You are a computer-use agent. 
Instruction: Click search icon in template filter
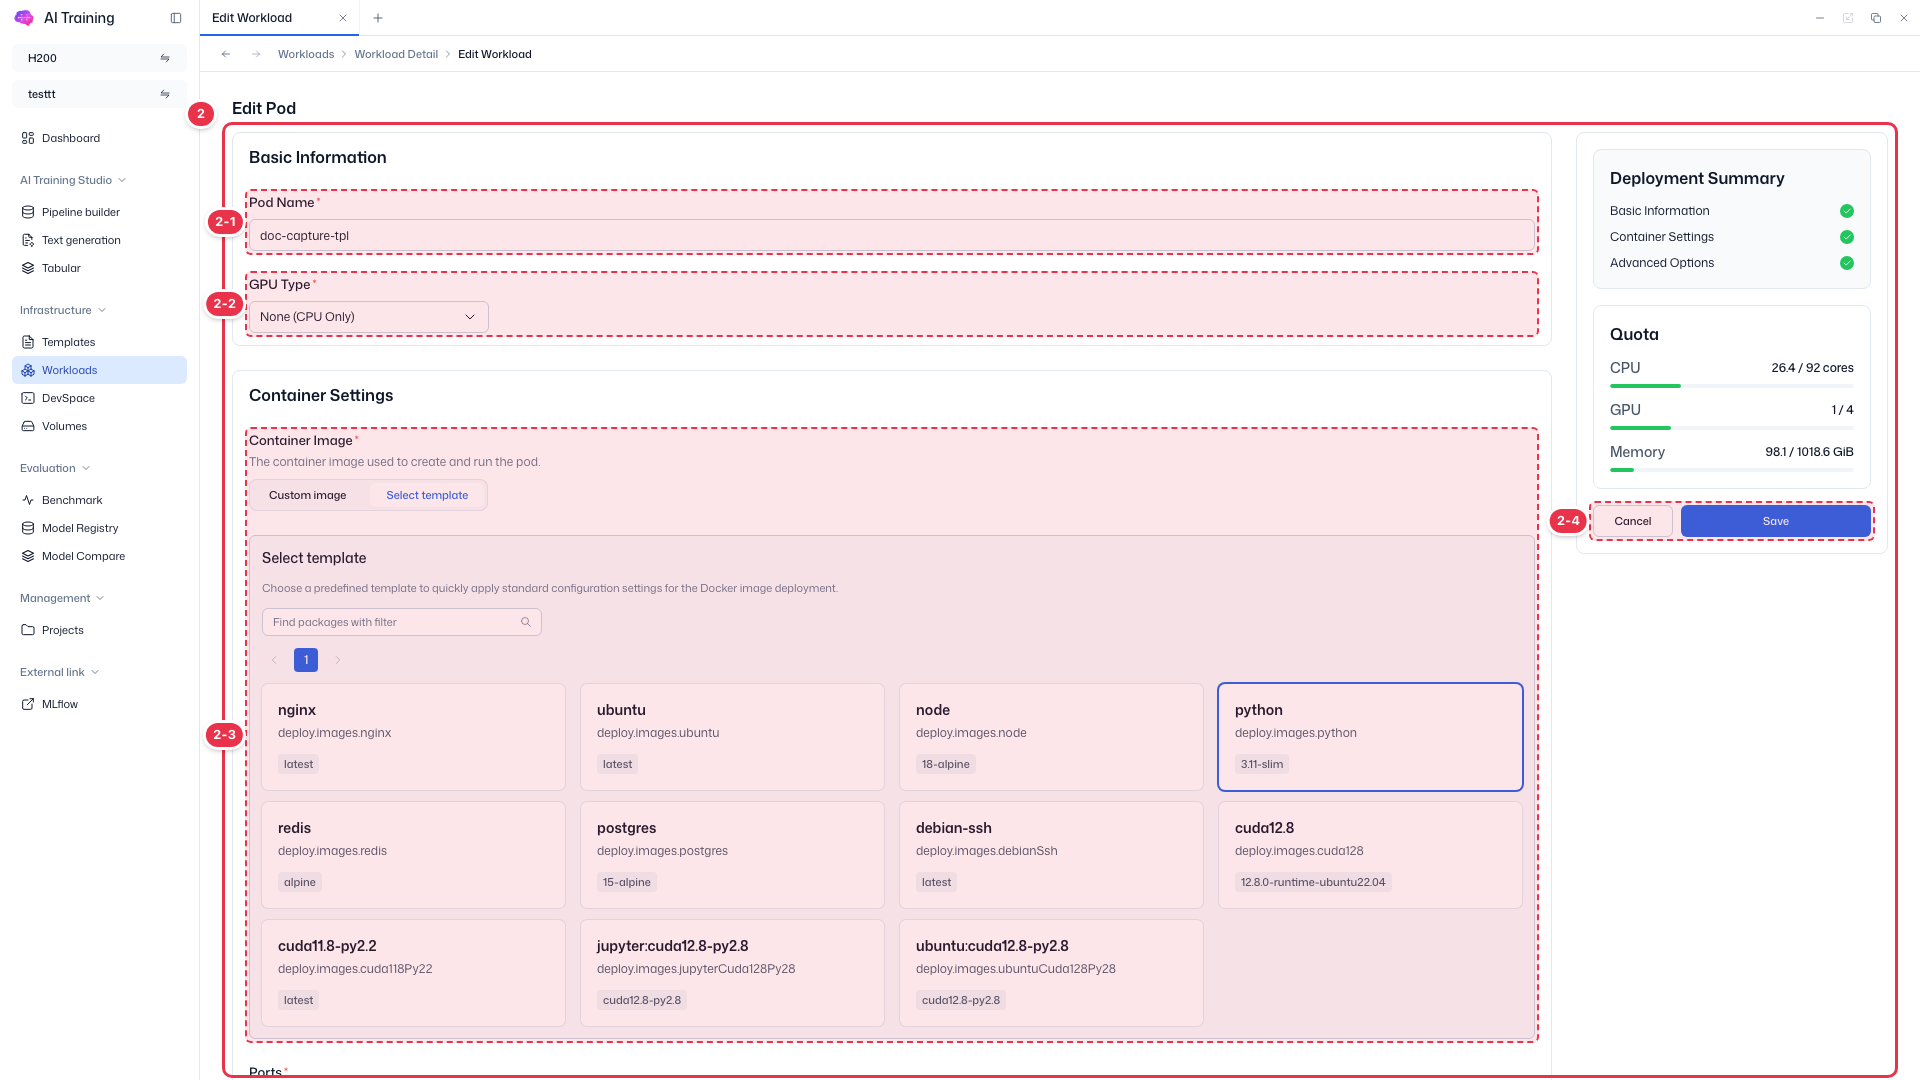pyautogui.click(x=526, y=622)
